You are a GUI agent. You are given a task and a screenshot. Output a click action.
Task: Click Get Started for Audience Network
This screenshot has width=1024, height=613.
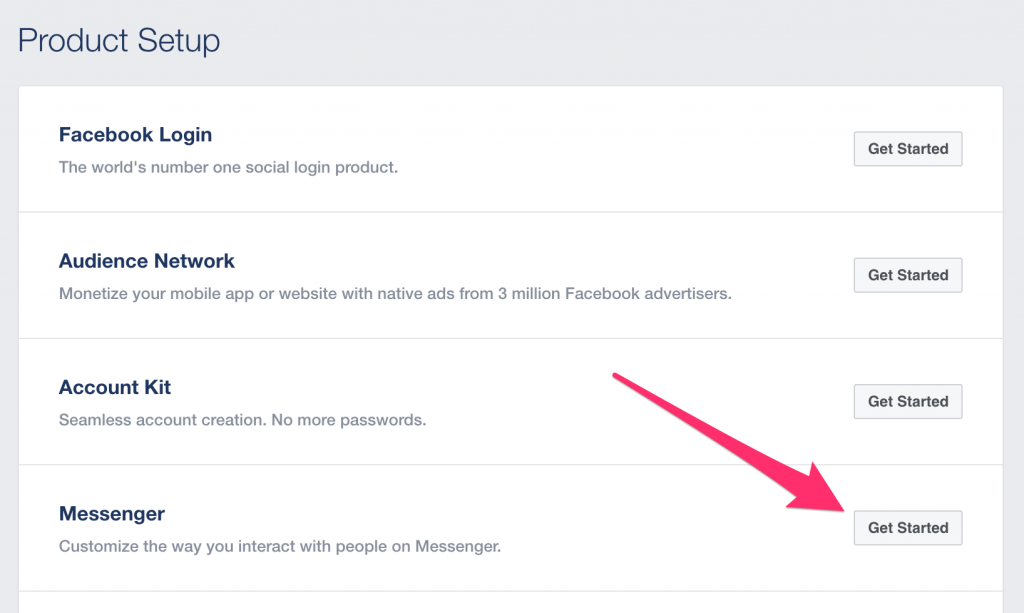pos(908,275)
